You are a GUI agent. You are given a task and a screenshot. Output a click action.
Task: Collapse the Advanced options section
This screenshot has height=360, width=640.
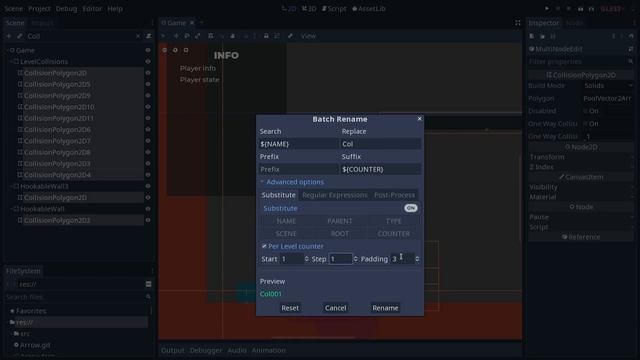click(x=292, y=182)
